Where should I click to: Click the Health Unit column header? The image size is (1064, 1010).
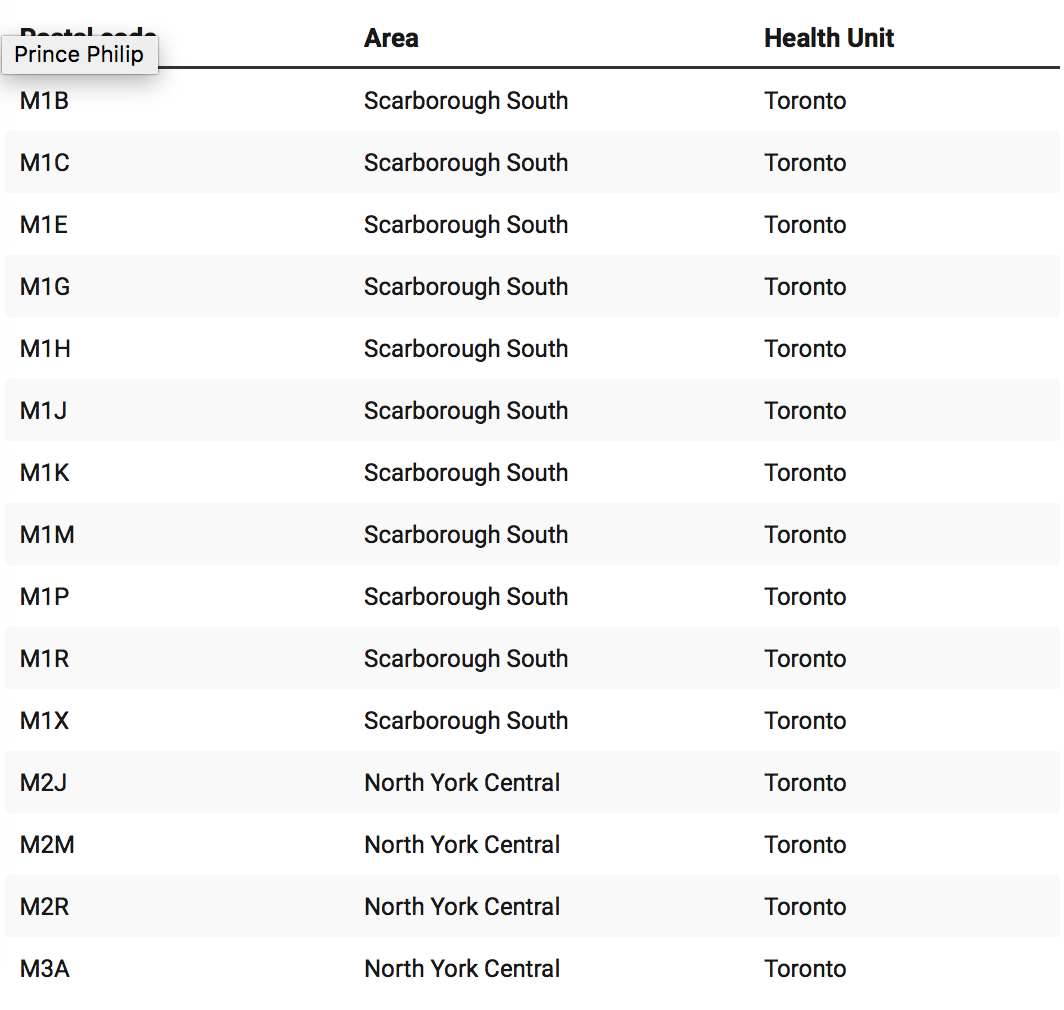pyautogui.click(x=829, y=39)
